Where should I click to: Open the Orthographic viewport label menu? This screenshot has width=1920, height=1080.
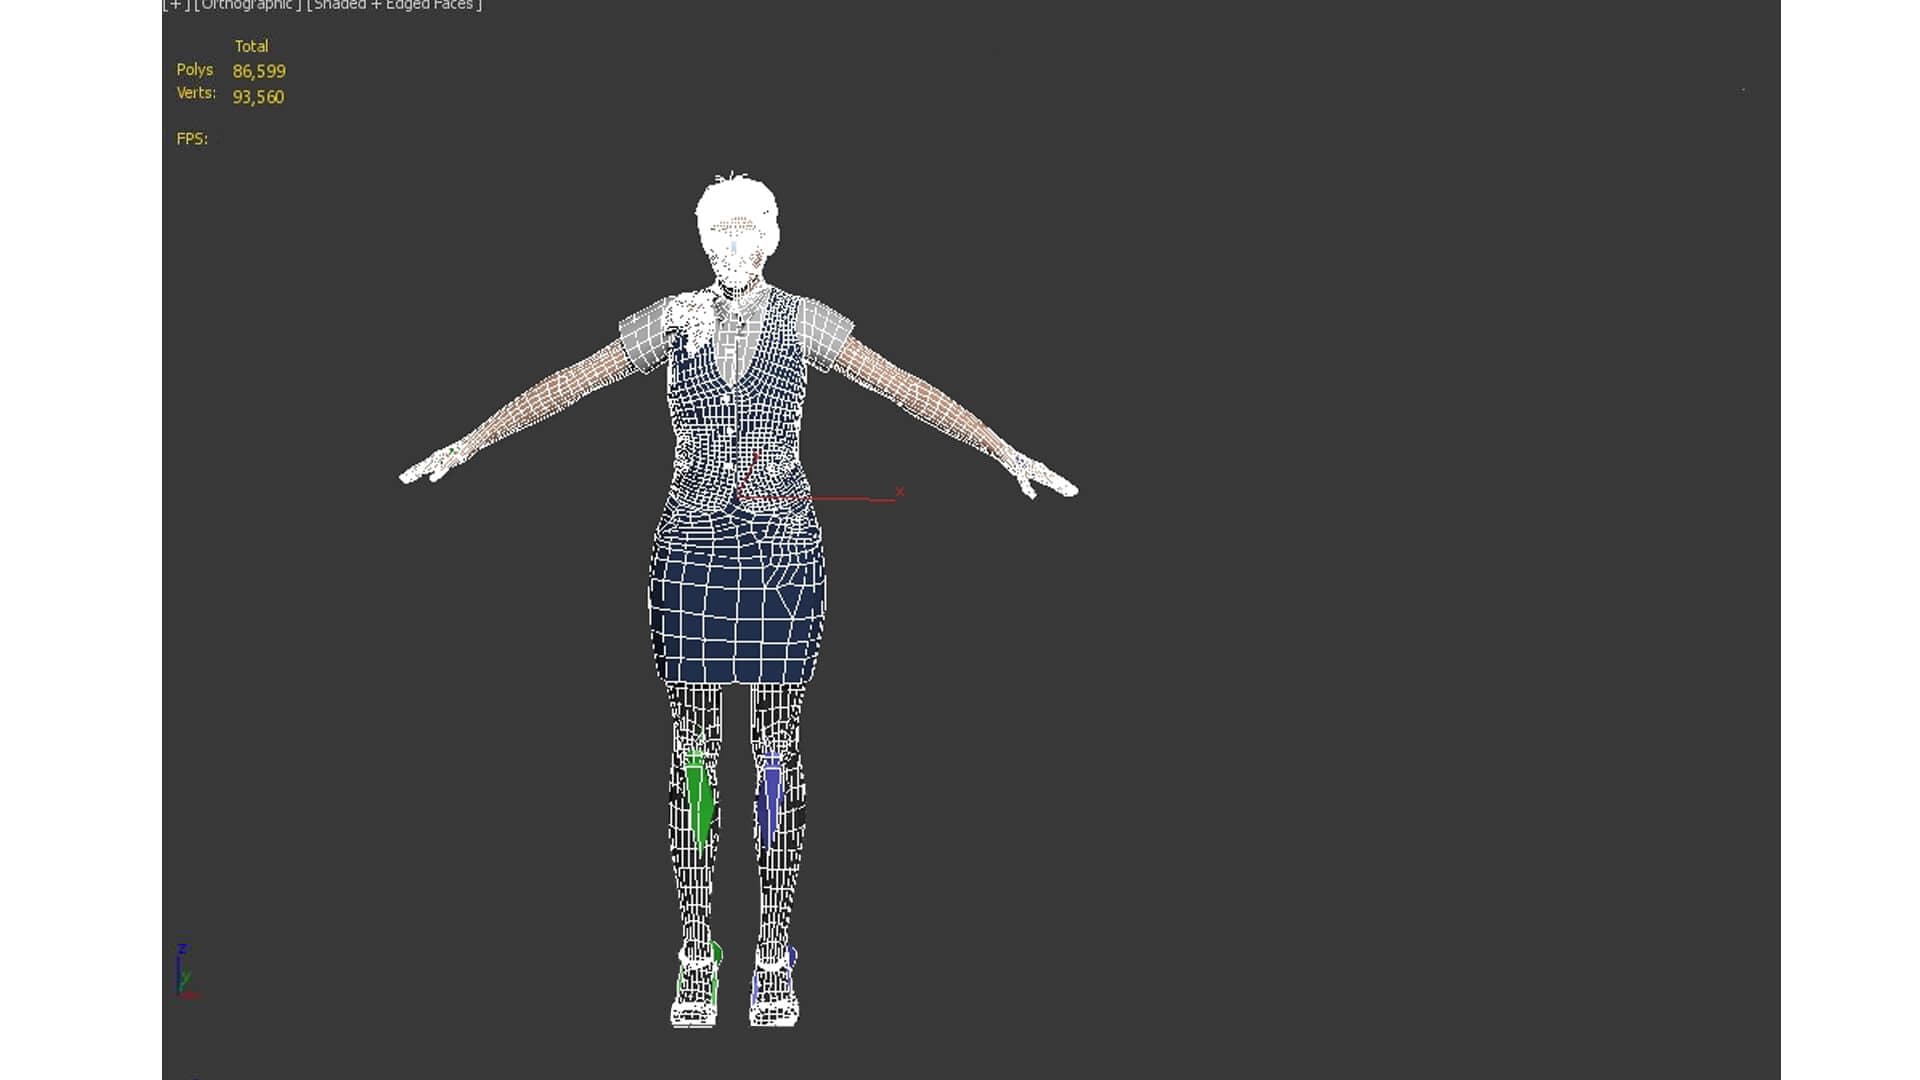(248, 5)
